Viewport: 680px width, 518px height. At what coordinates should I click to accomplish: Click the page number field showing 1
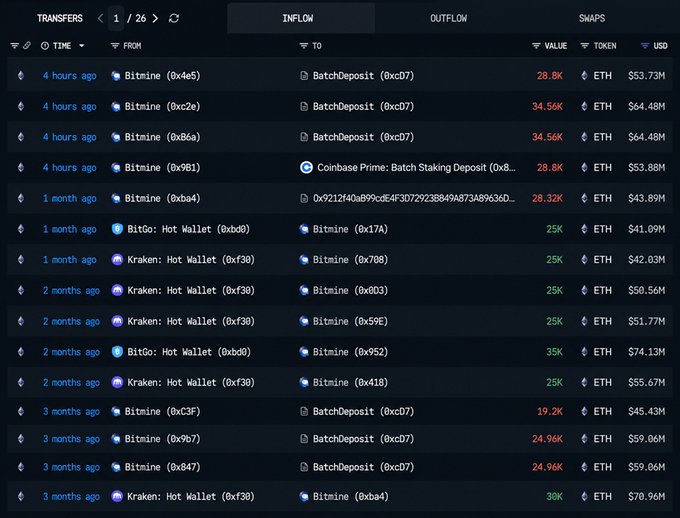[x=116, y=18]
